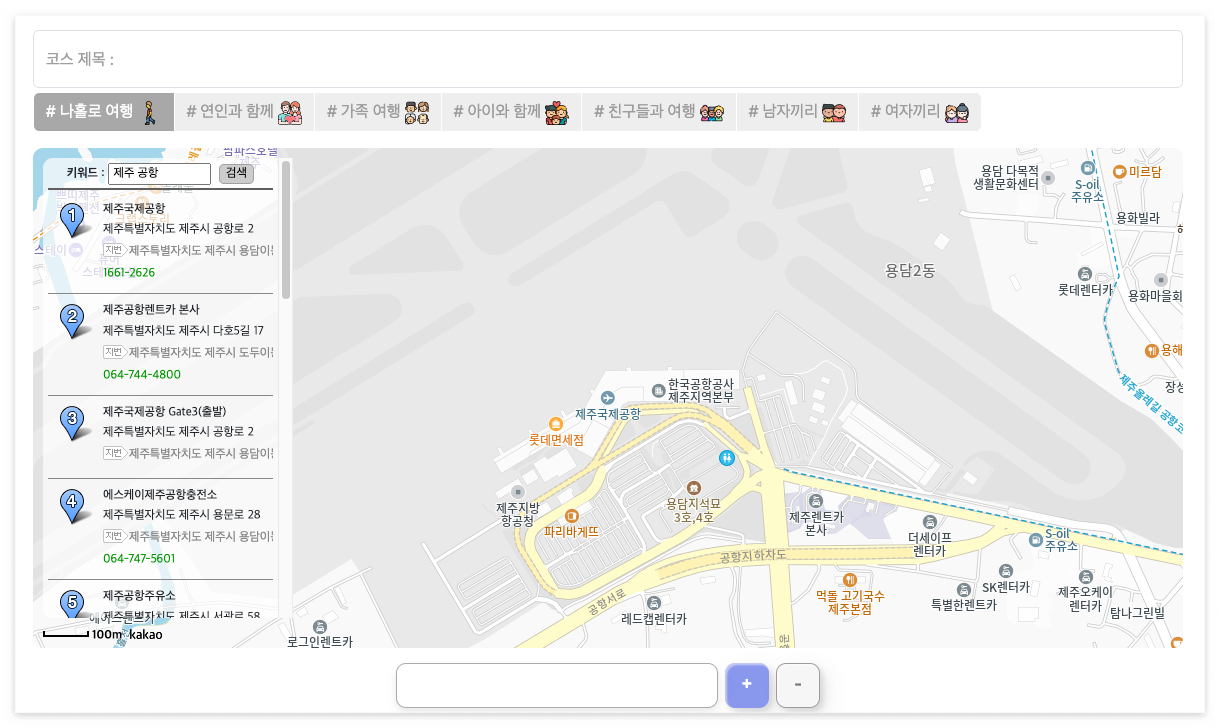1220x728 pixels.
Task: Click the 로그인렌트카 car icon
Action: pyautogui.click(x=320, y=626)
